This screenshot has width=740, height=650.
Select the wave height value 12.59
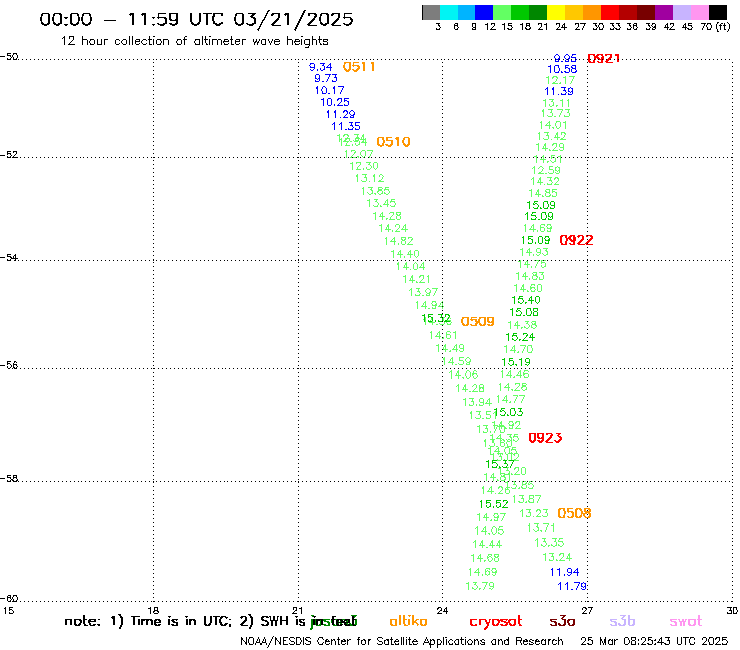546,171
